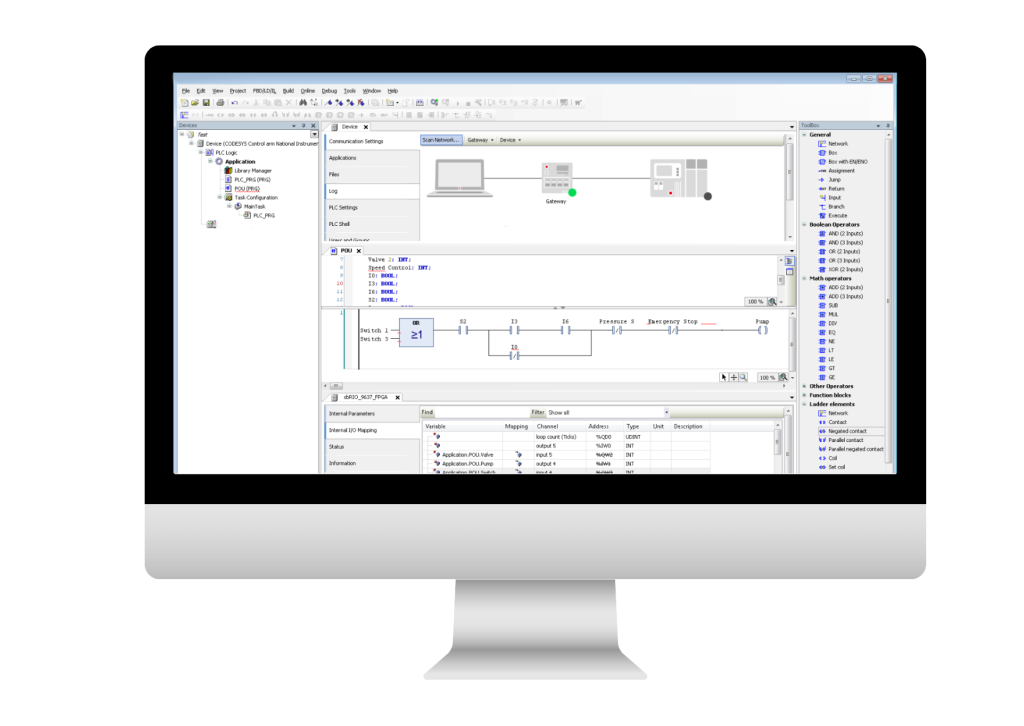The width and height of the screenshot is (1024, 726).
Task: Select Return element in ToolBox
Action: pos(831,189)
